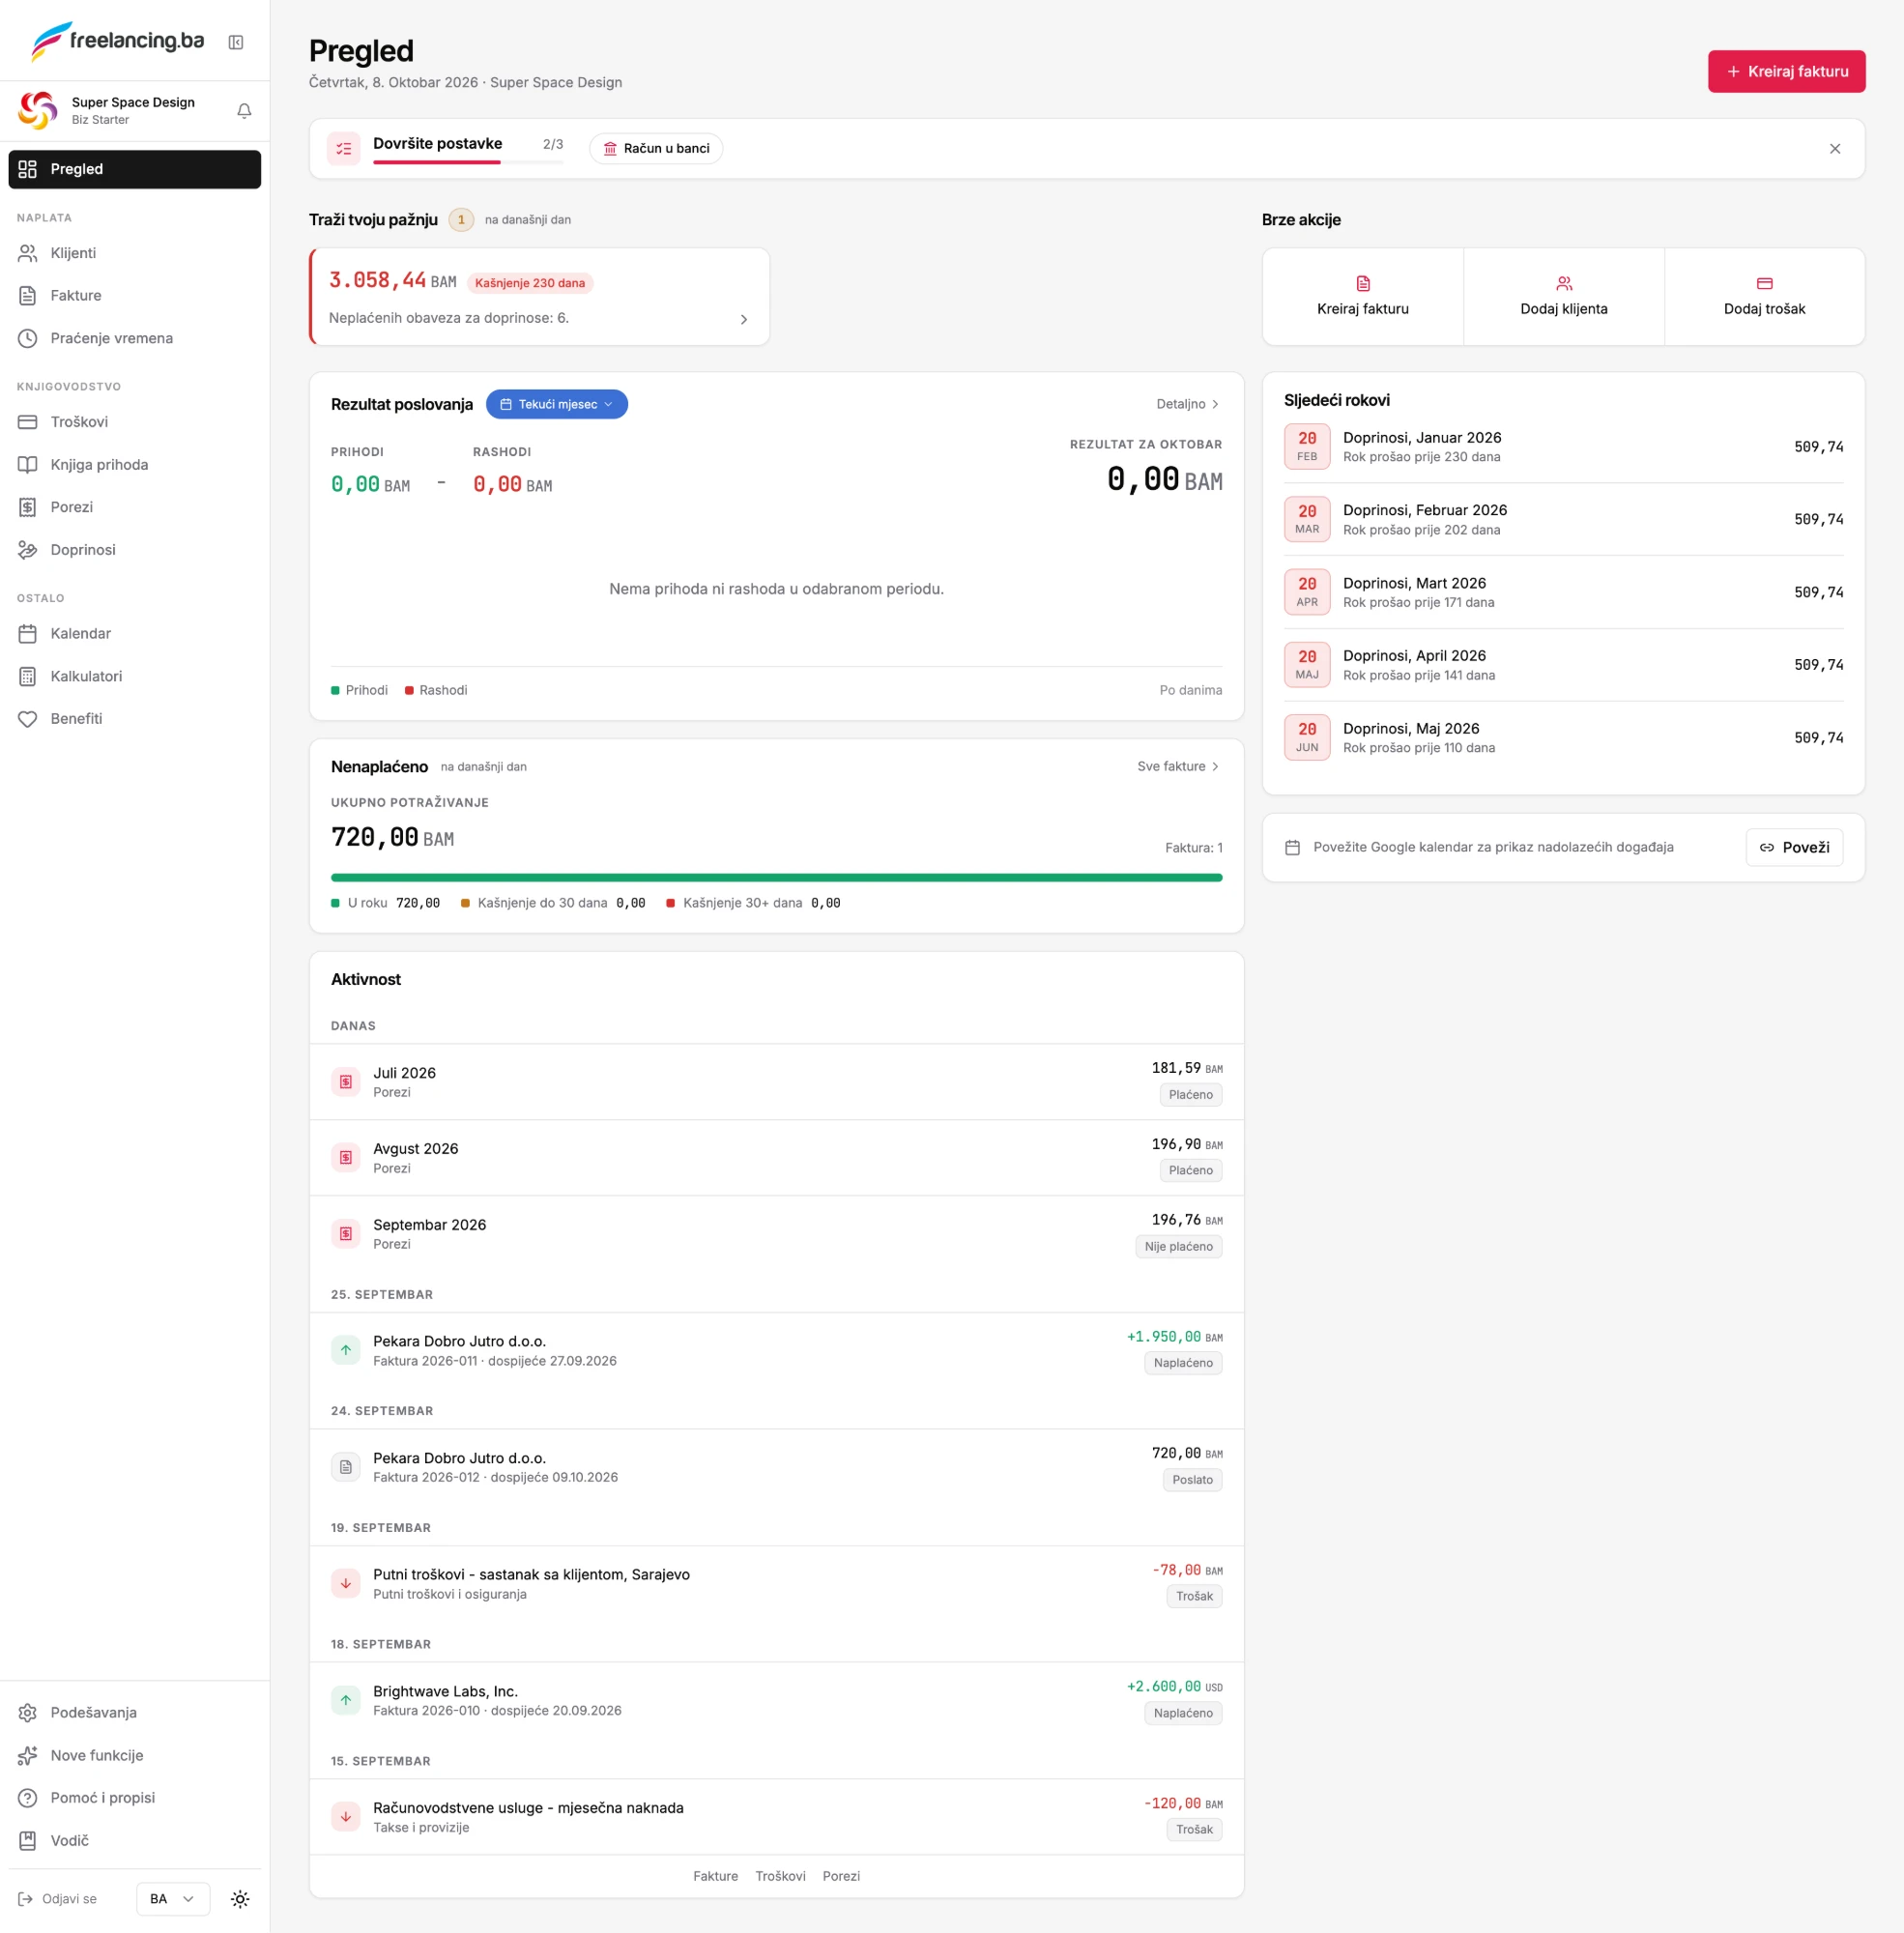Click the red Kreiraj fakturu button

(1786, 71)
